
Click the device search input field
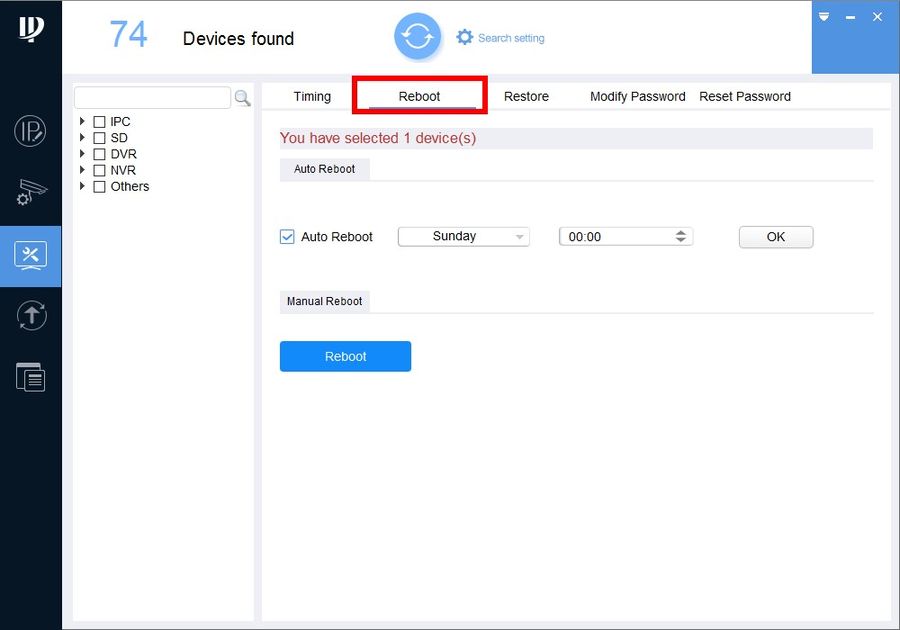point(153,98)
